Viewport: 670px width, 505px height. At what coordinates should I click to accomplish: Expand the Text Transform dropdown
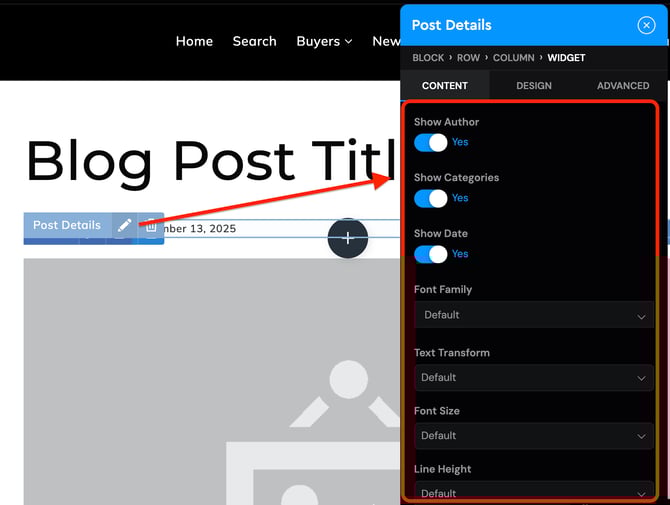[534, 378]
